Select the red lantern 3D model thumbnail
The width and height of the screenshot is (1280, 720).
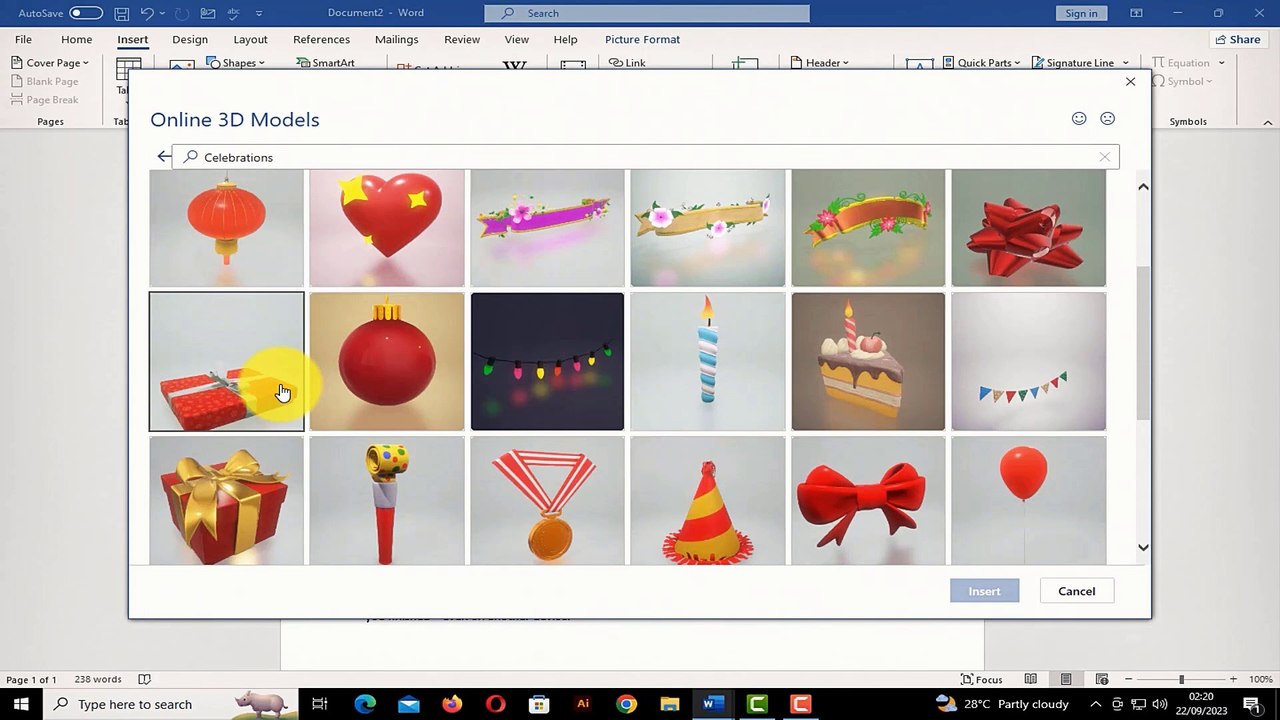pyautogui.click(x=226, y=228)
